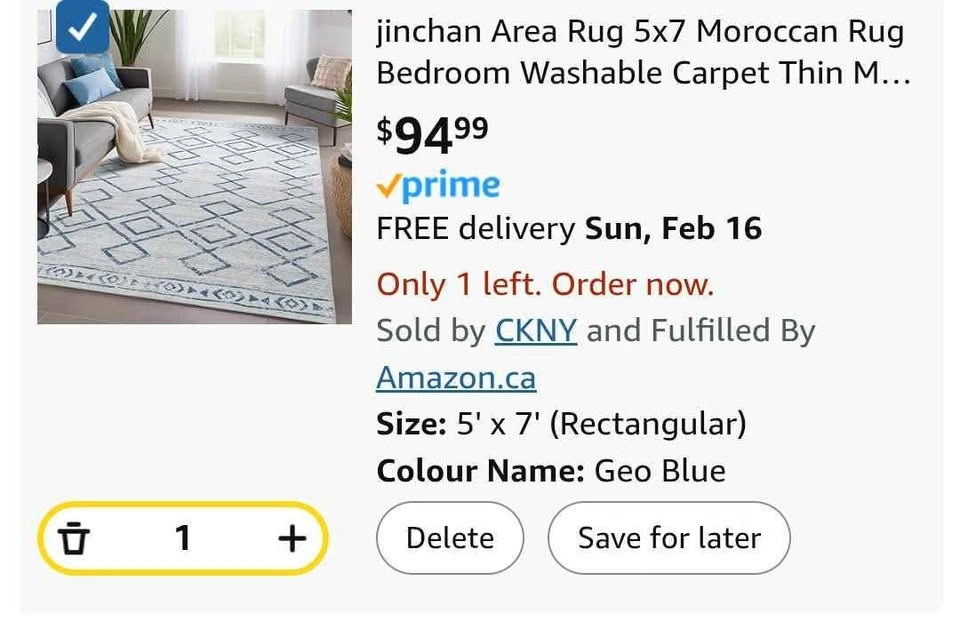The image size is (960, 629).
Task: Uncheck the rug item selection checkbox
Action: [81, 29]
